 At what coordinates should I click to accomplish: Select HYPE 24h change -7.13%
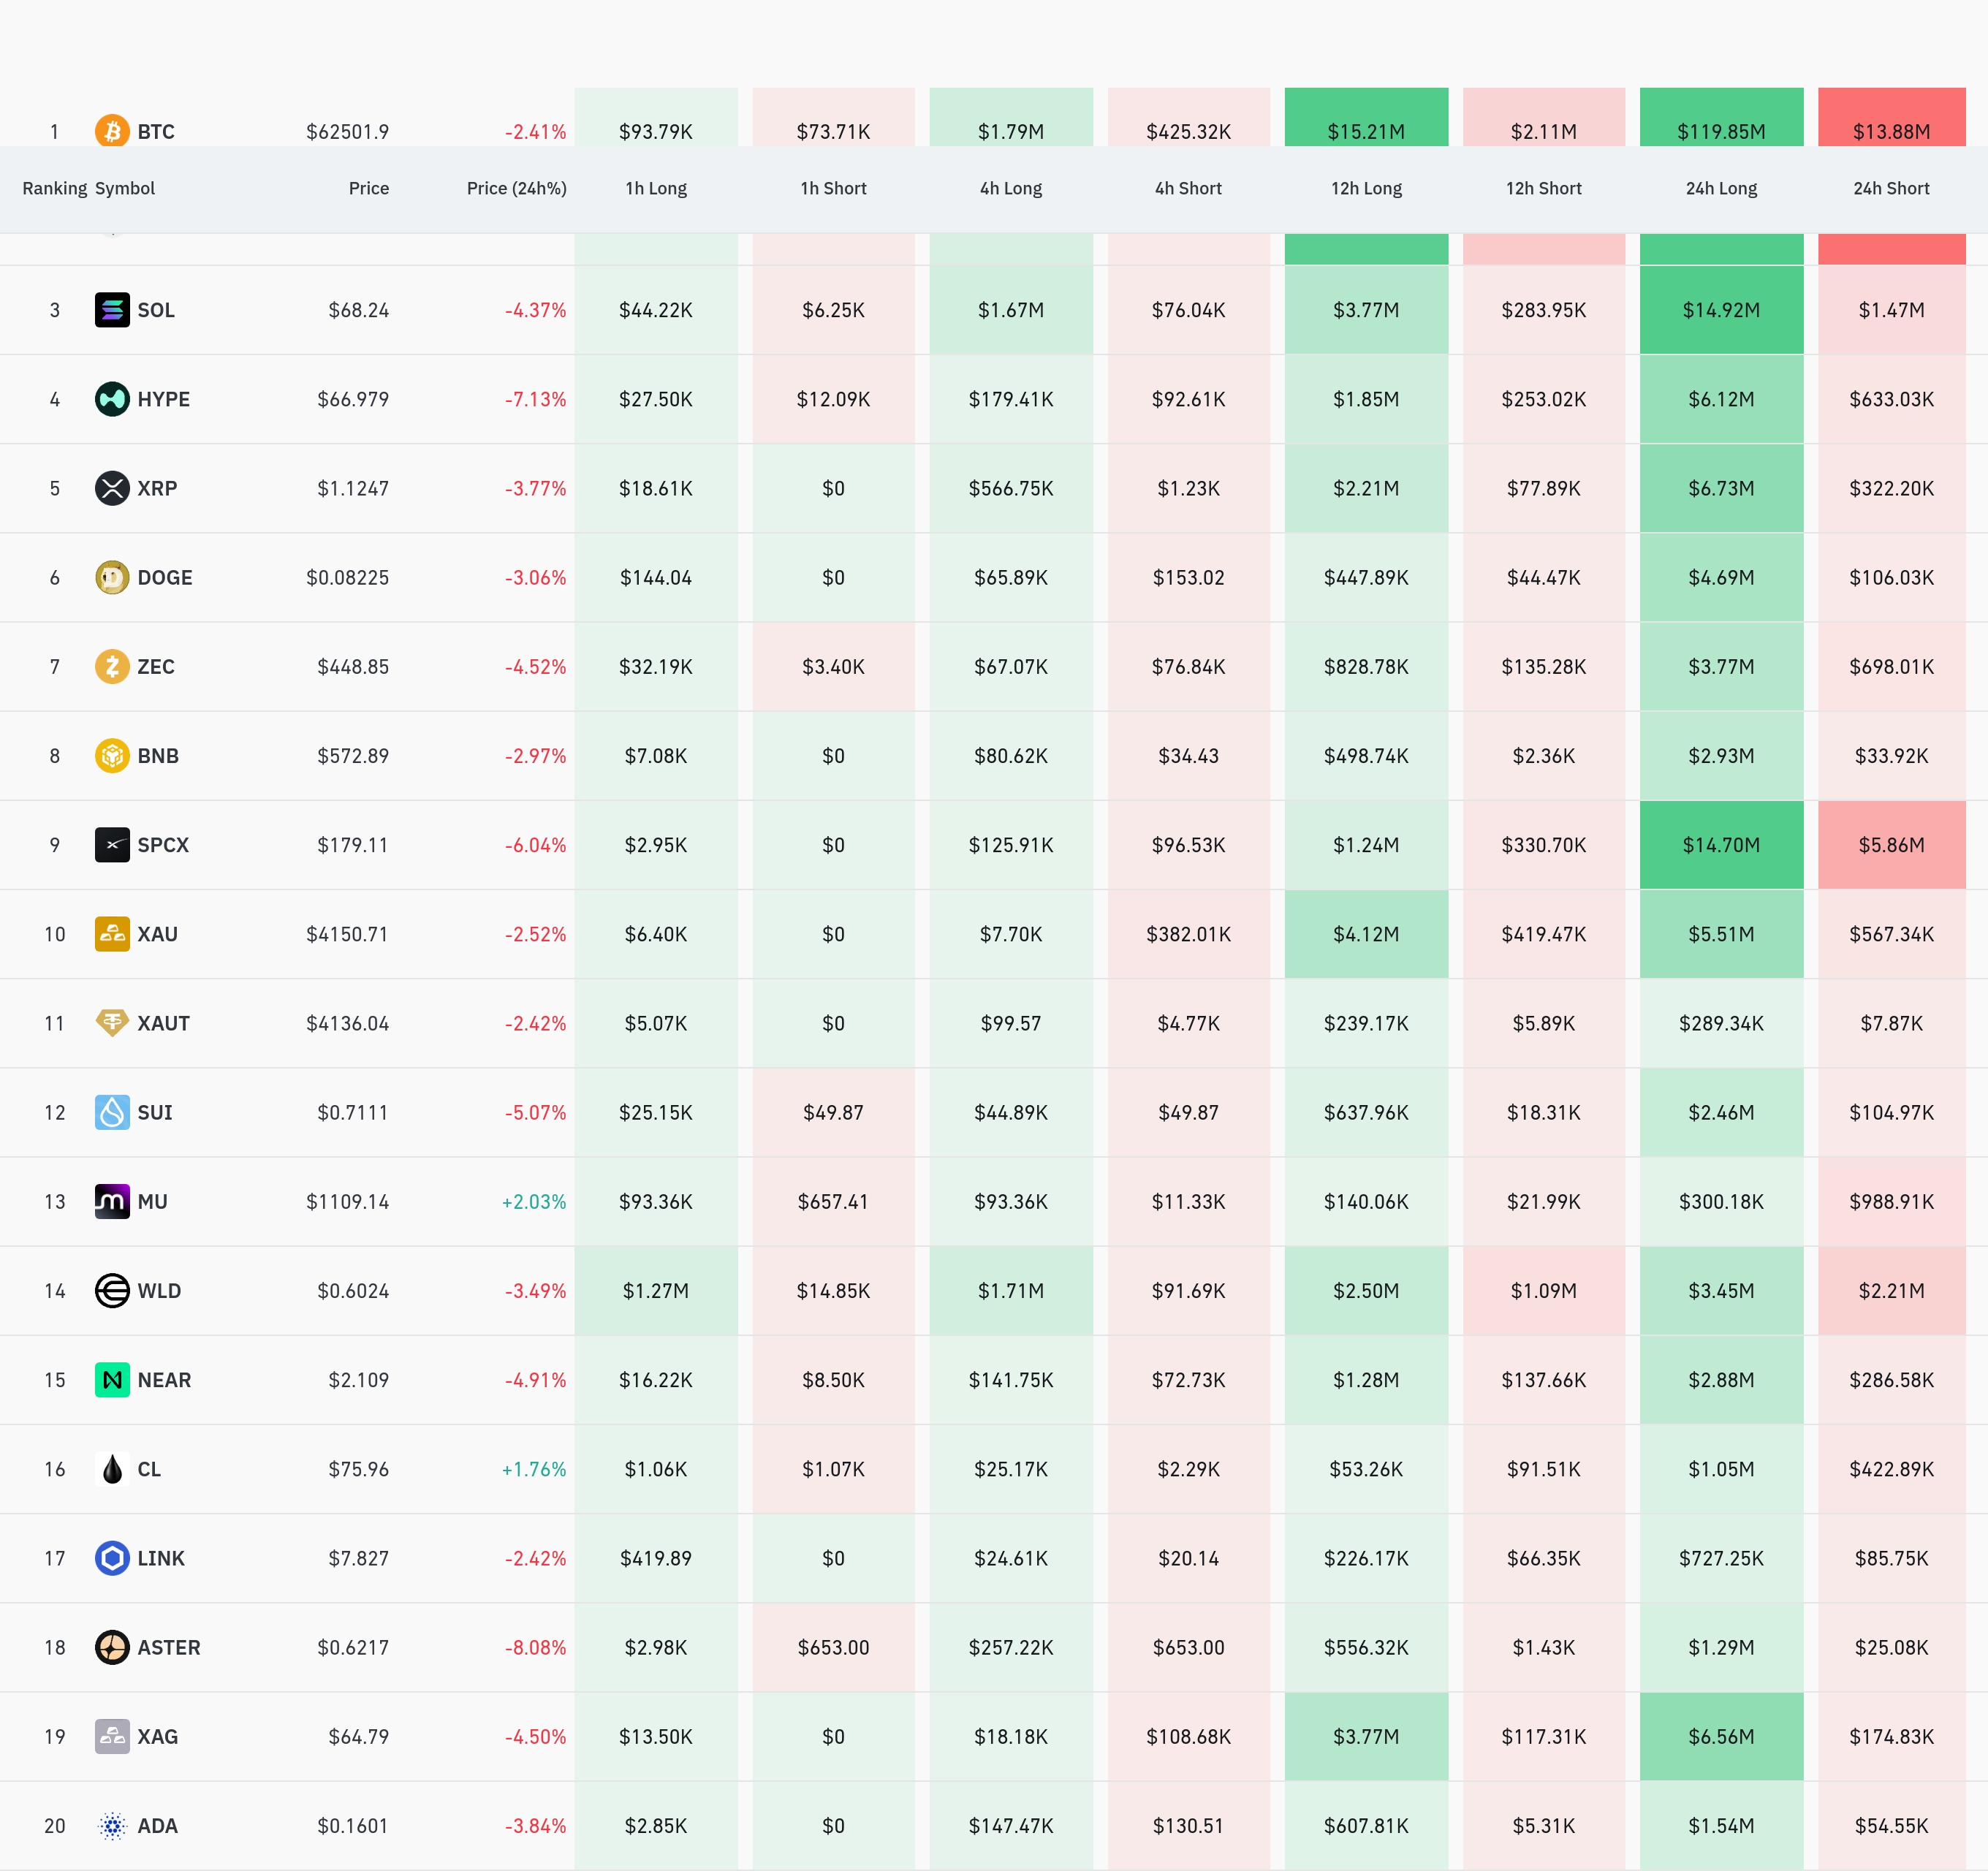pyautogui.click(x=536, y=399)
